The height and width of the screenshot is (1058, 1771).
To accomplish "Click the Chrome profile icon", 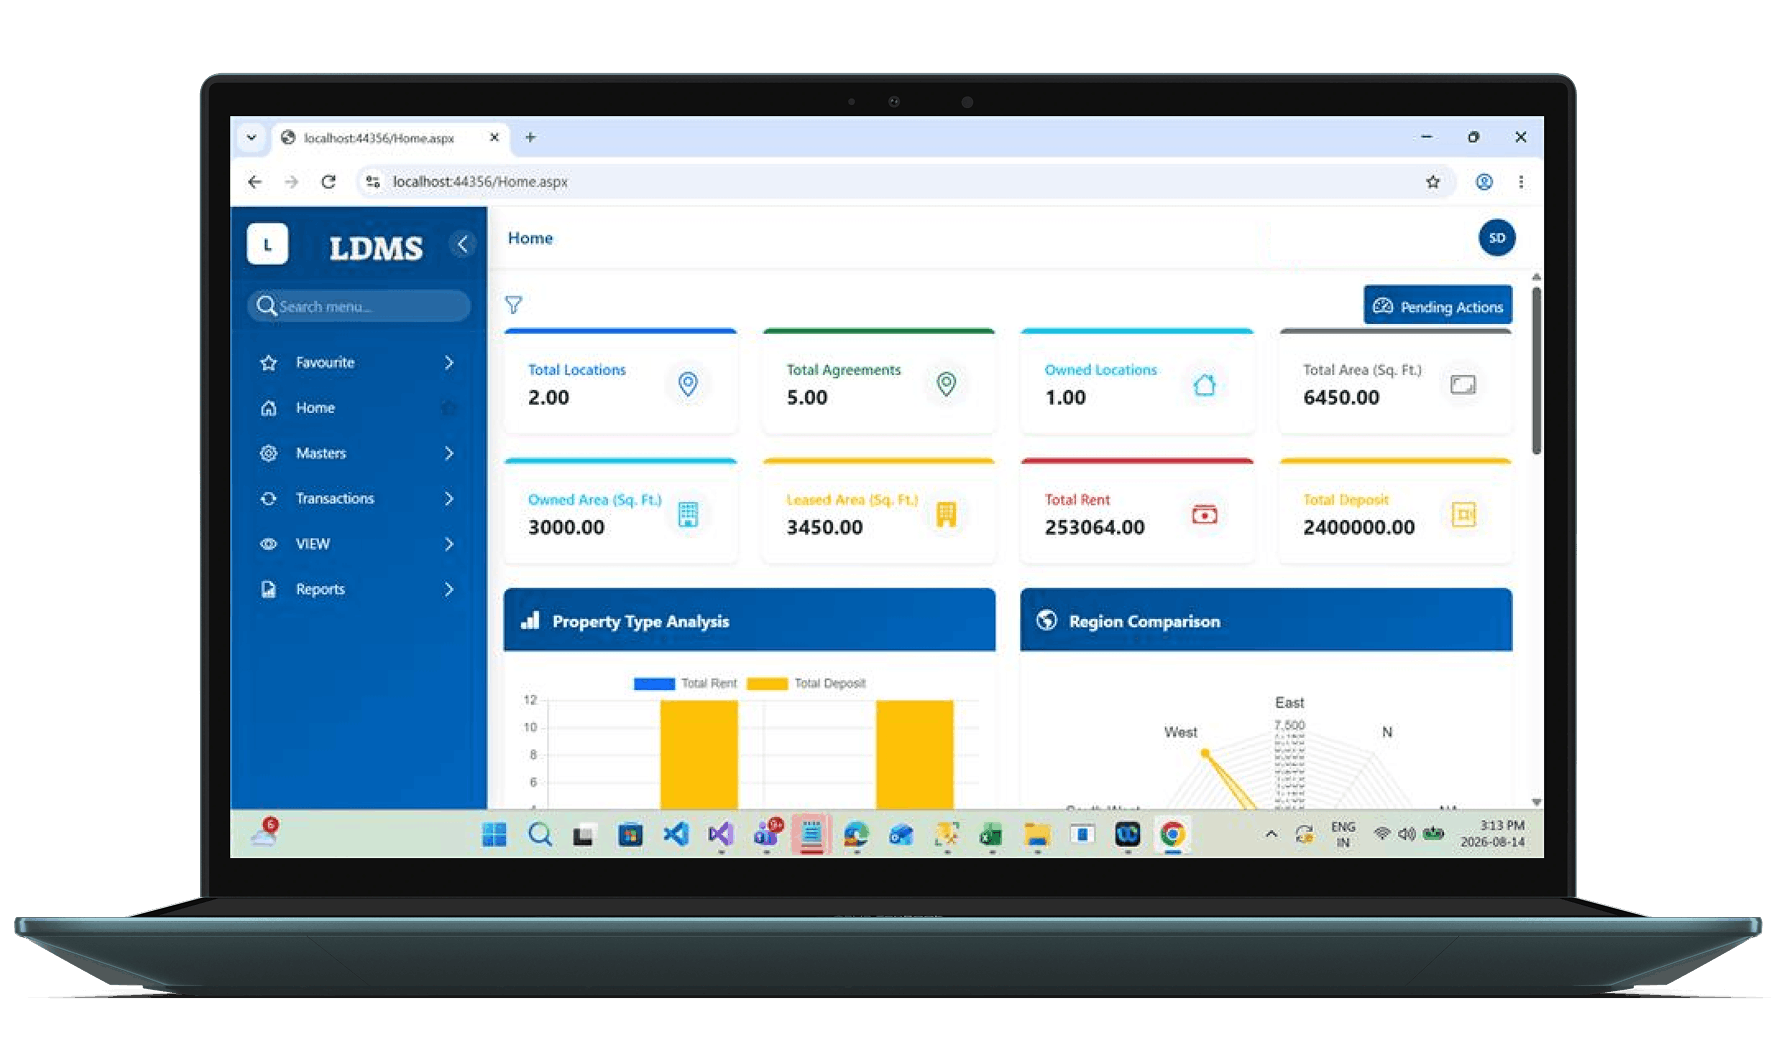I will 1484,182.
